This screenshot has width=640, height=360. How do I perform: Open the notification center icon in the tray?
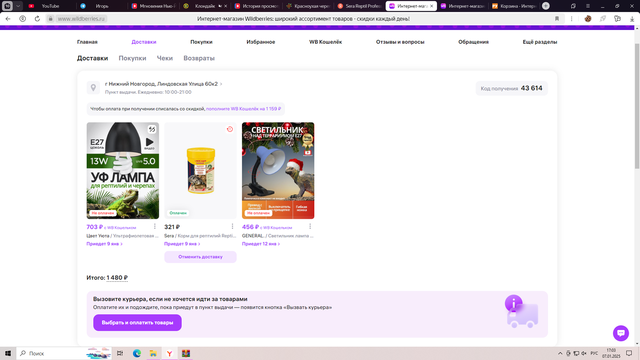(629, 353)
